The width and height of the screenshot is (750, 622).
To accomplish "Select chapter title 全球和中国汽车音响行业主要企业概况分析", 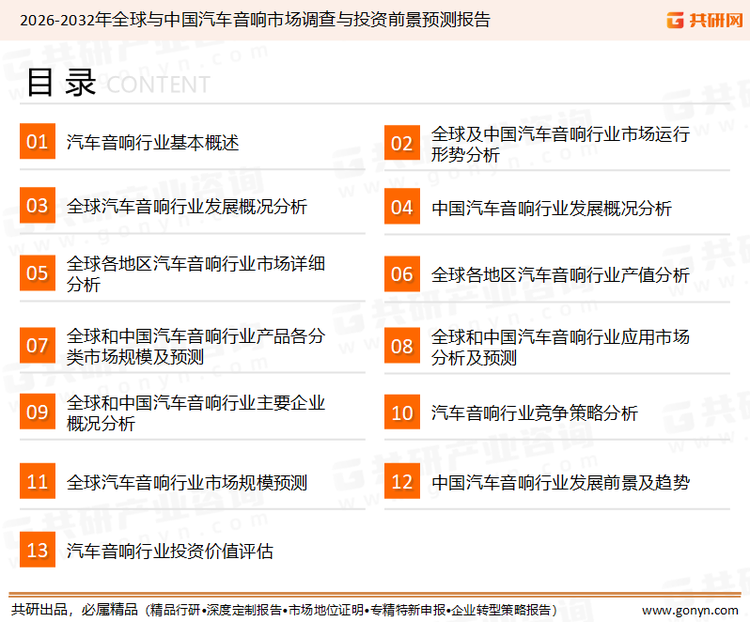I will pyautogui.click(x=196, y=413).
